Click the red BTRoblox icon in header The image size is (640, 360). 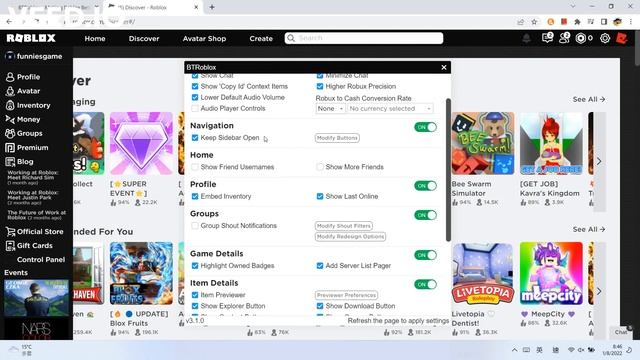621,38
